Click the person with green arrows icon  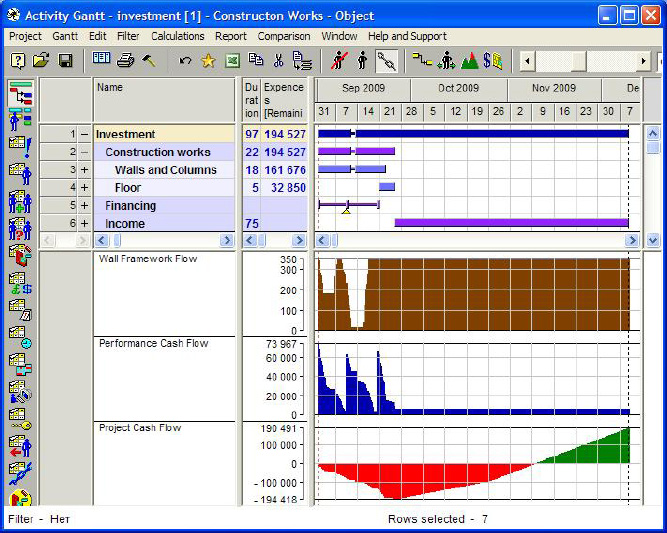coord(446,61)
